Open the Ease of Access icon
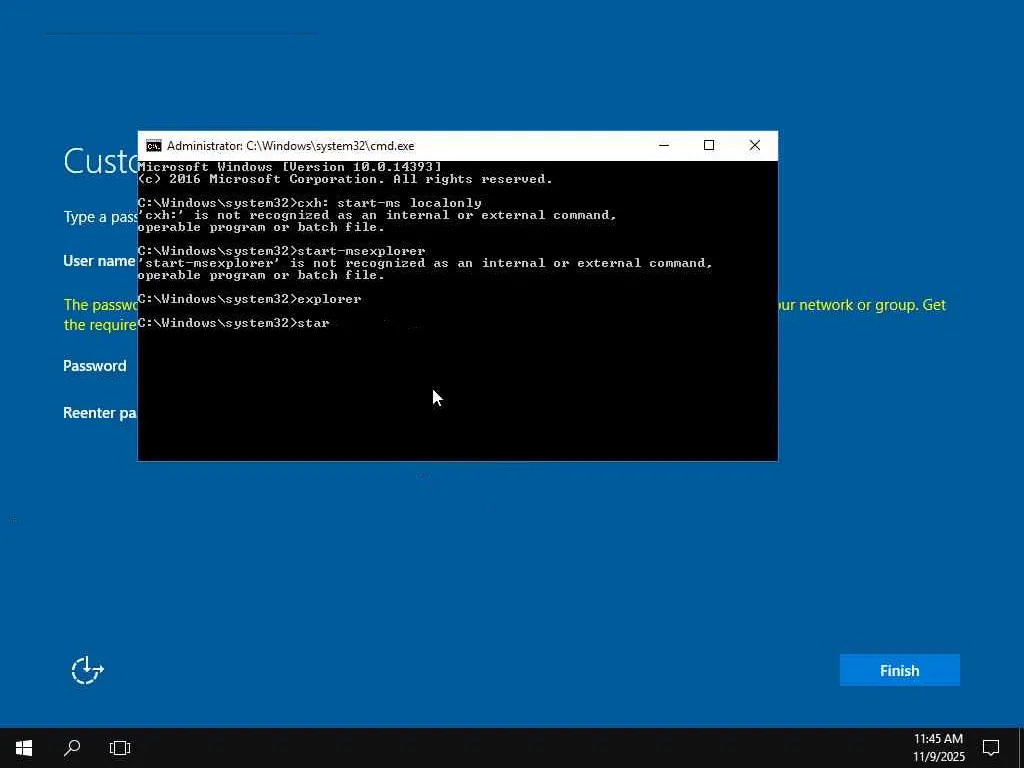1024x768 pixels. tap(87, 670)
